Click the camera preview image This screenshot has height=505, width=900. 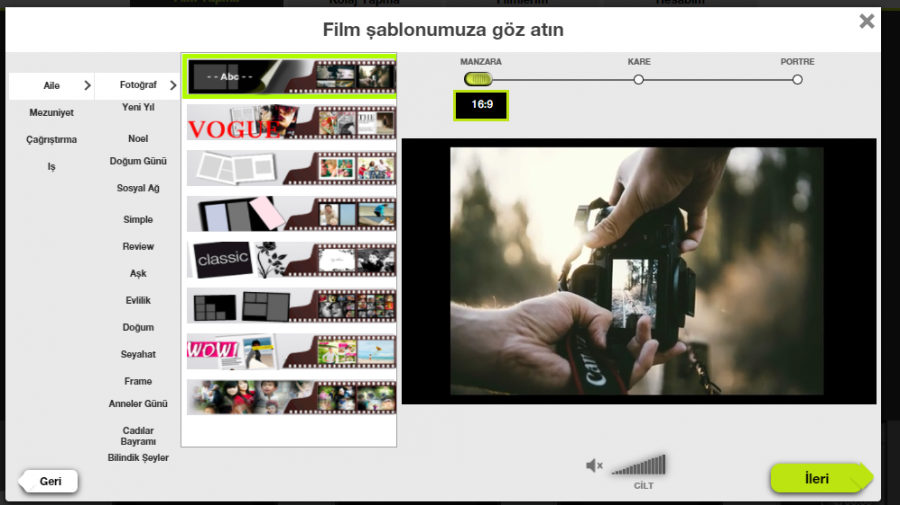tap(637, 270)
